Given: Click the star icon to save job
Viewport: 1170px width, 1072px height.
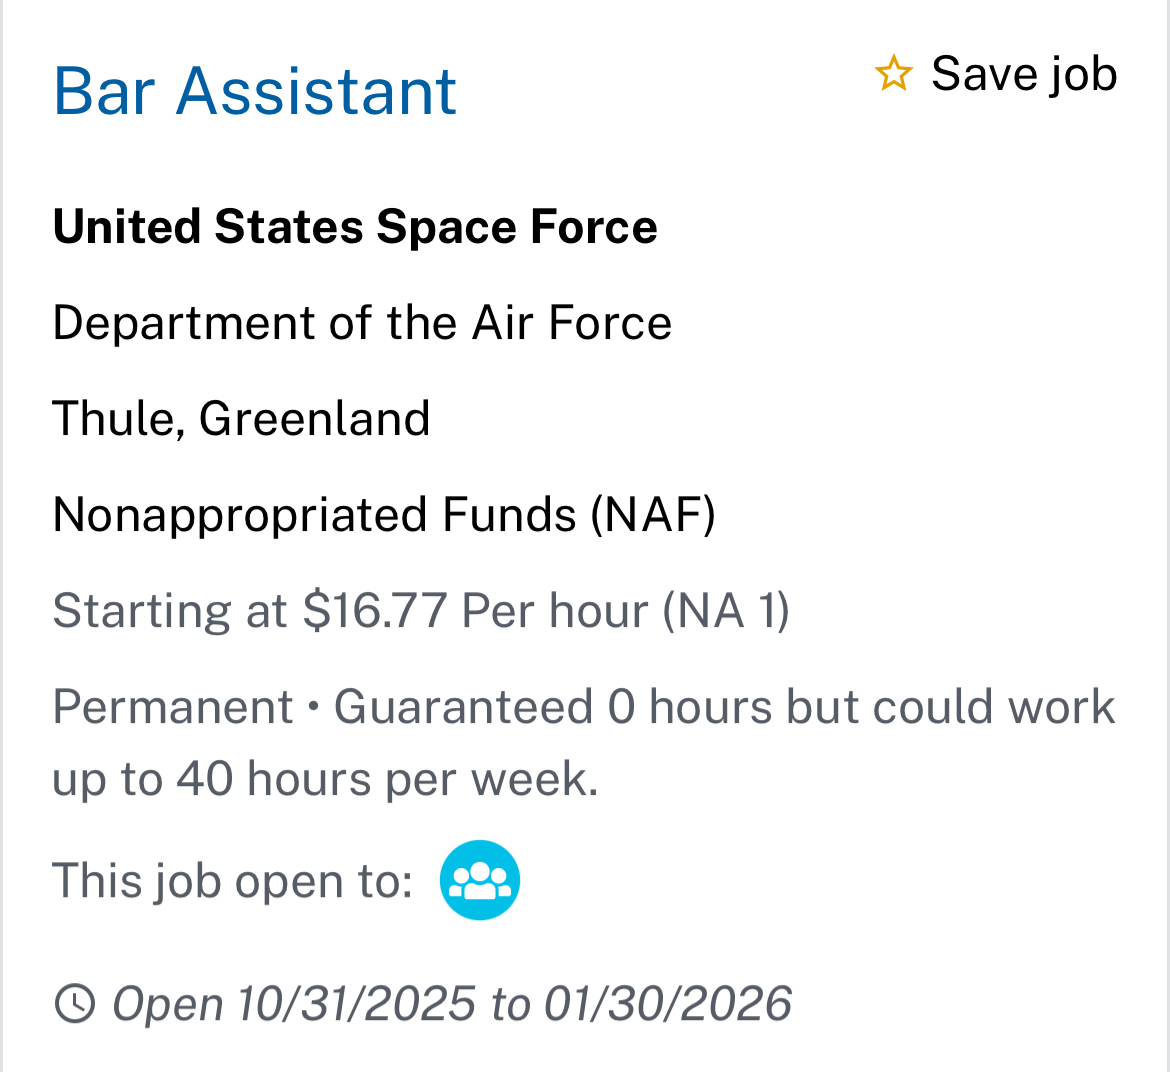Looking at the screenshot, I should pyautogui.click(x=893, y=74).
